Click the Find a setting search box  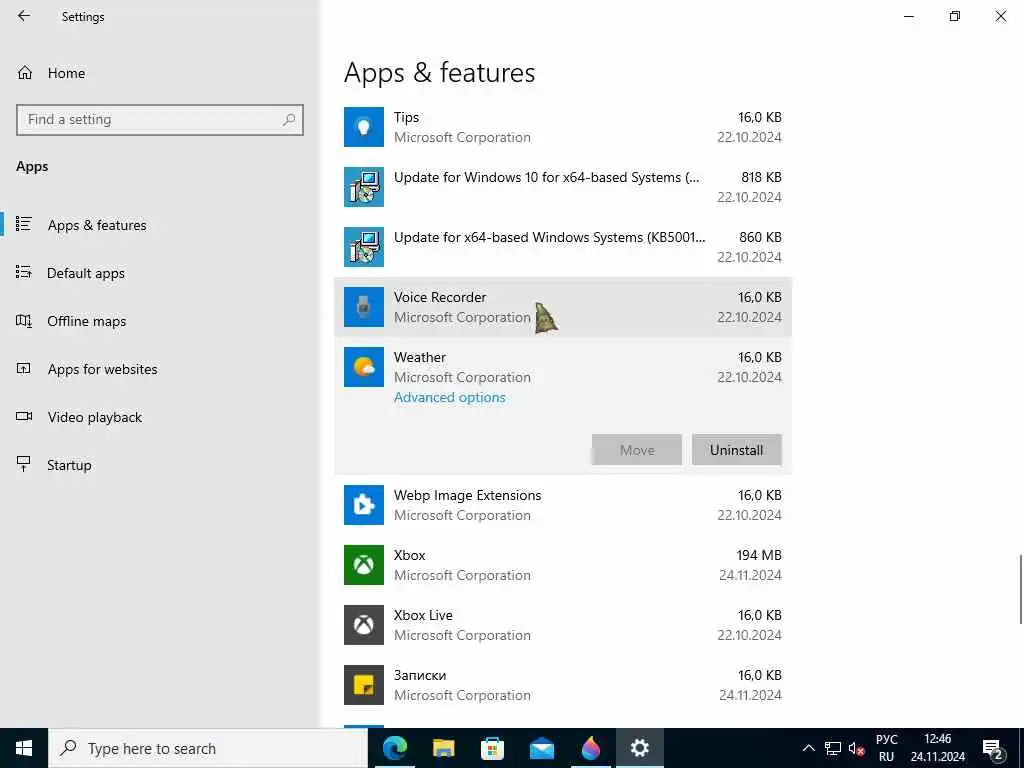click(160, 120)
